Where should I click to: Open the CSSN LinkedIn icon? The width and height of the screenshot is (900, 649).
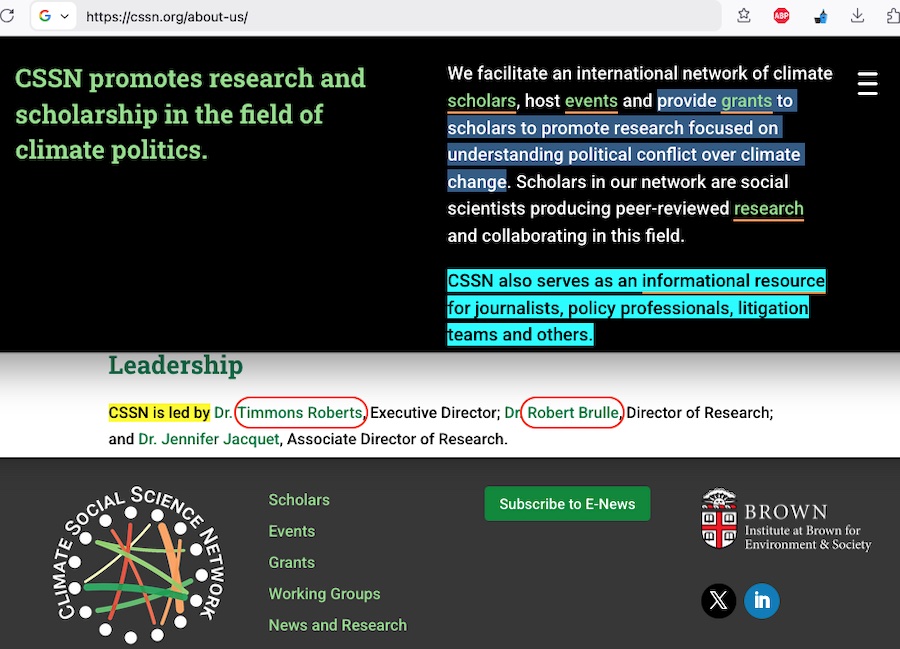pyautogui.click(x=762, y=600)
